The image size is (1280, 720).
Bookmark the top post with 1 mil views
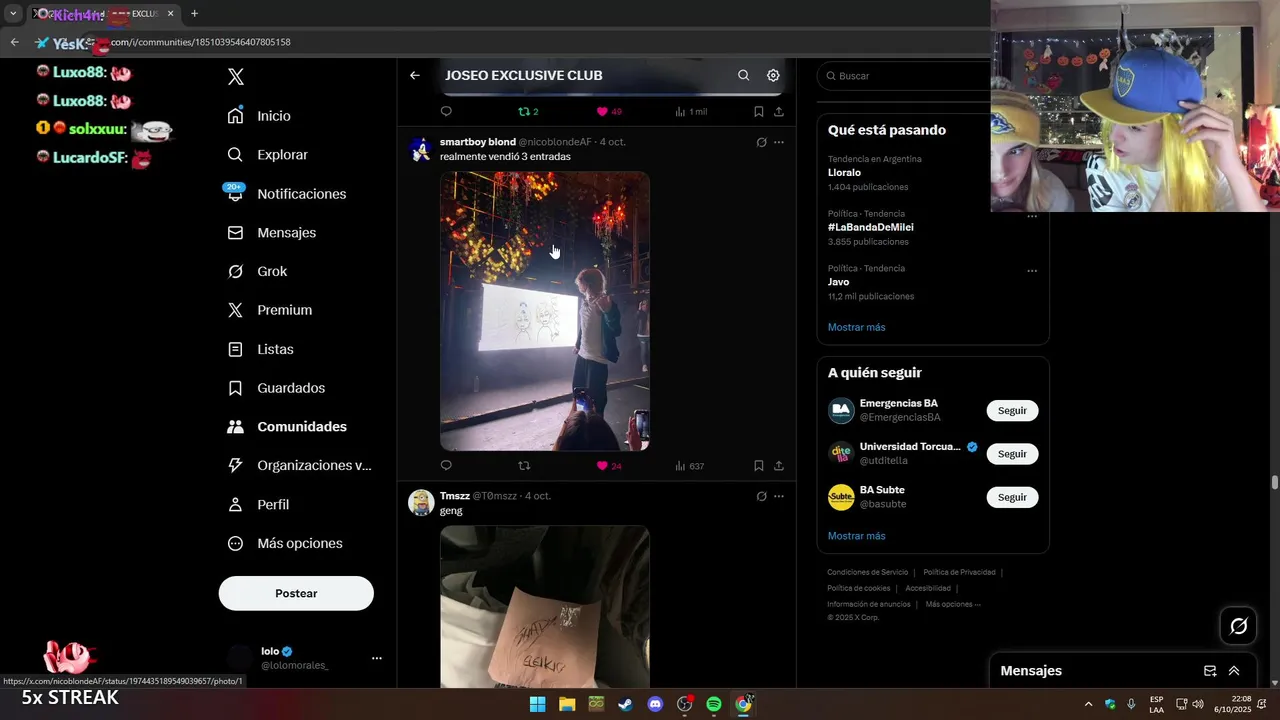(x=759, y=112)
